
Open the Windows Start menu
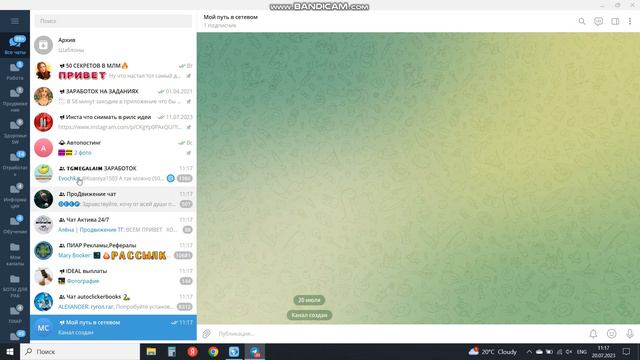coord(10,351)
